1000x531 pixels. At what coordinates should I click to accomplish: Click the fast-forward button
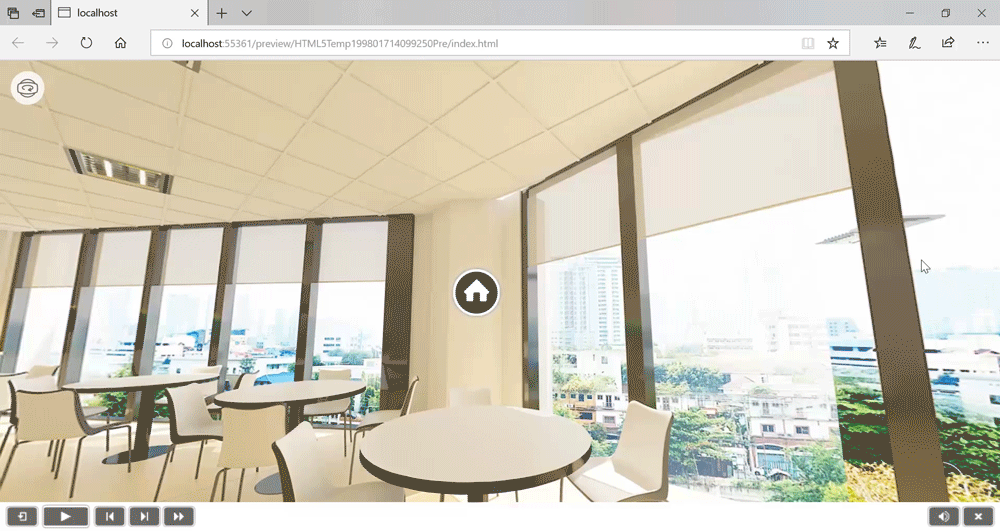178,516
